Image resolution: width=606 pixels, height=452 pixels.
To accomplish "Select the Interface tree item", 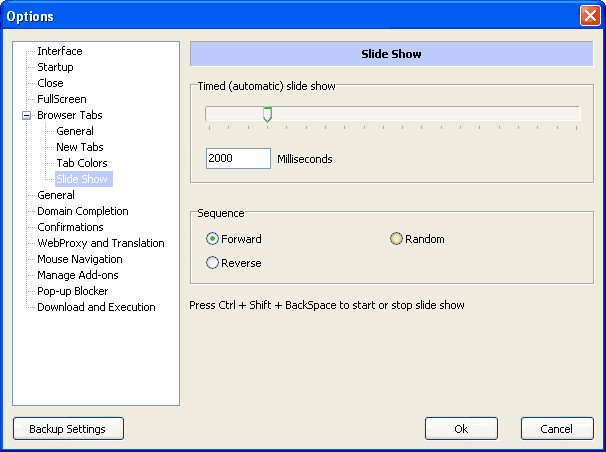I will pos(60,51).
